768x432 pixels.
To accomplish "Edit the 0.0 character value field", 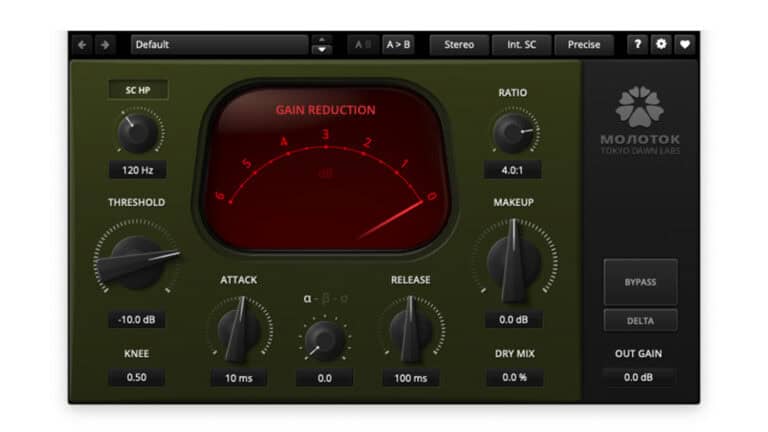I will [x=324, y=378].
